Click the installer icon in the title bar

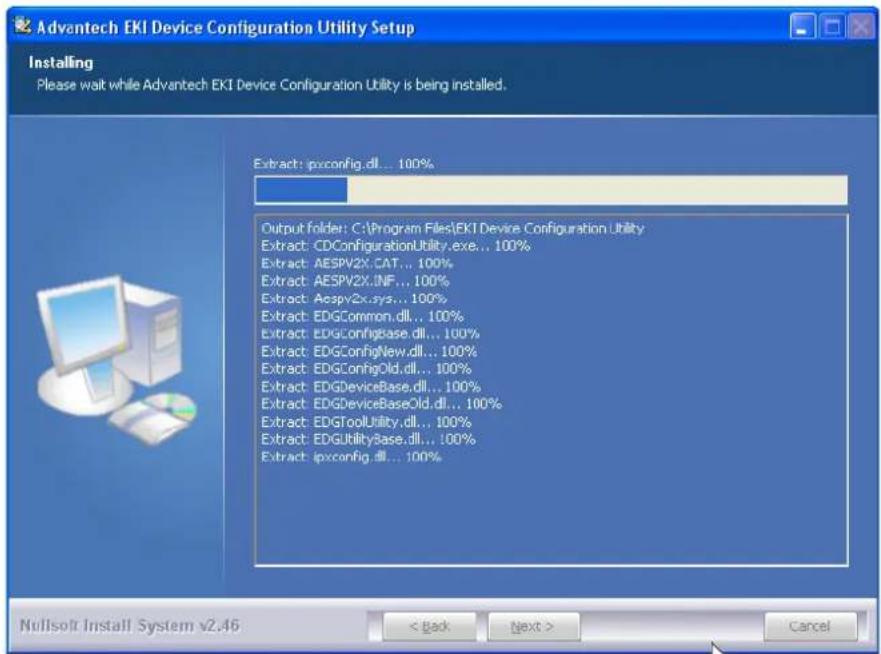22,26
